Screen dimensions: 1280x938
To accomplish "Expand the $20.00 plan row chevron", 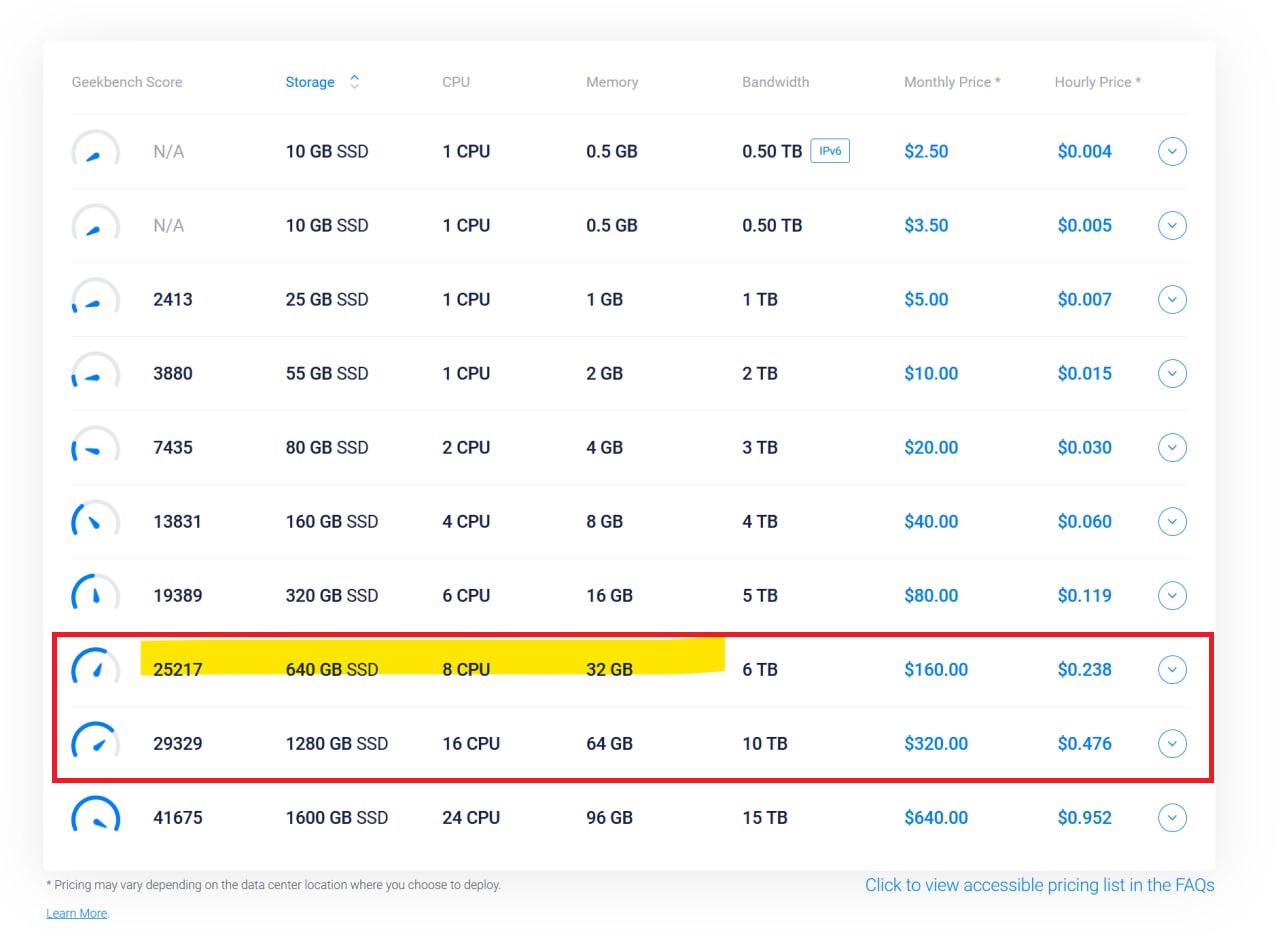I will [1172, 448].
